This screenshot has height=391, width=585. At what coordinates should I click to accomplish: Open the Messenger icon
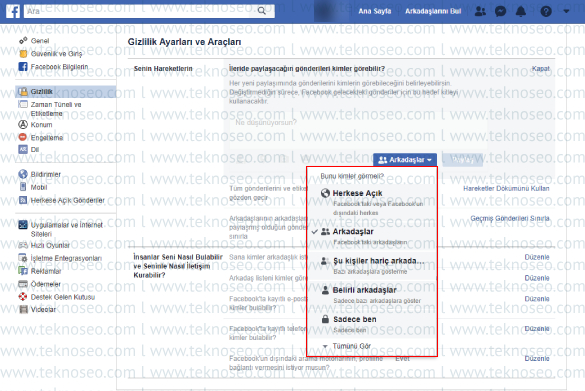point(500,11)
